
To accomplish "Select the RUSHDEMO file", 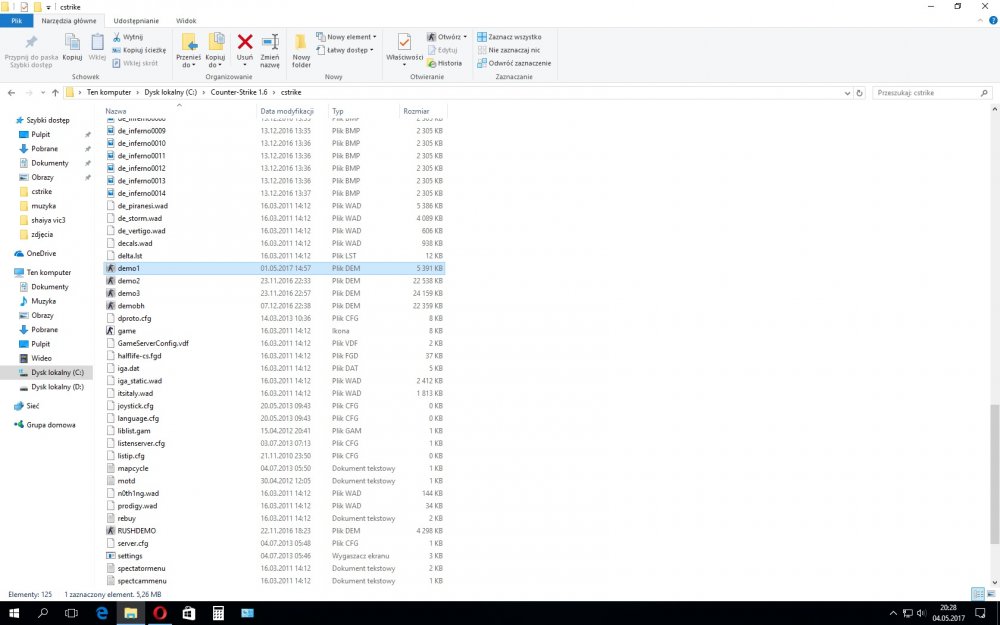I will coord(274,531).
